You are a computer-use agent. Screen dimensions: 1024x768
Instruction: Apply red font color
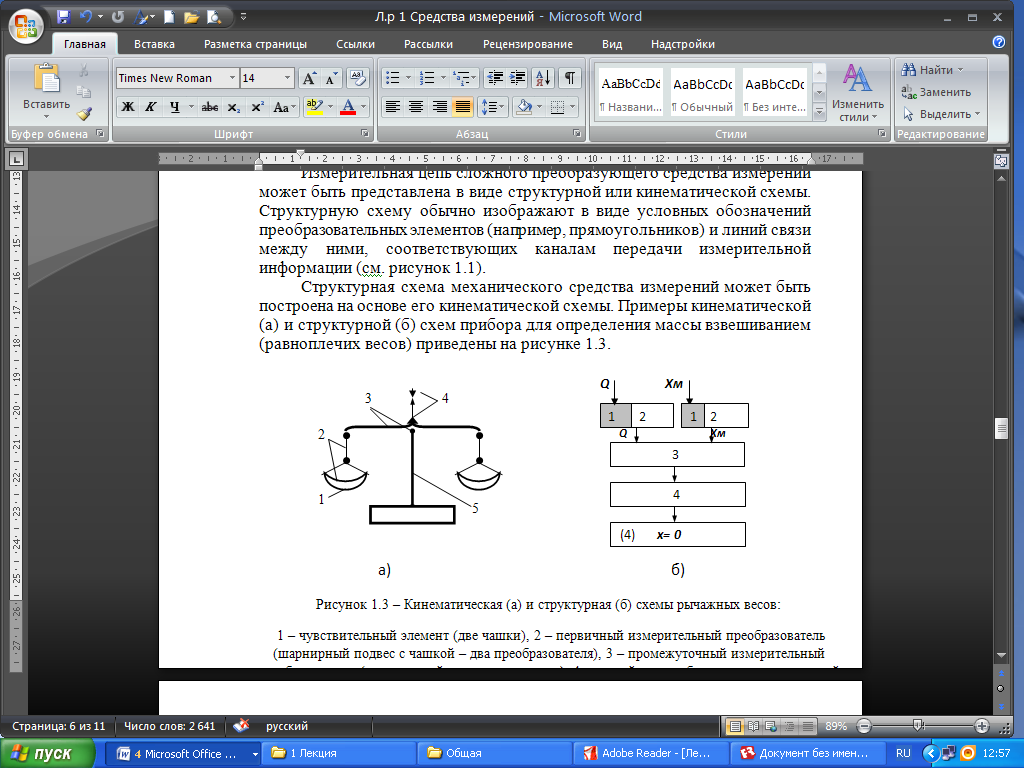pyautogui.click(x=348, y=106)
